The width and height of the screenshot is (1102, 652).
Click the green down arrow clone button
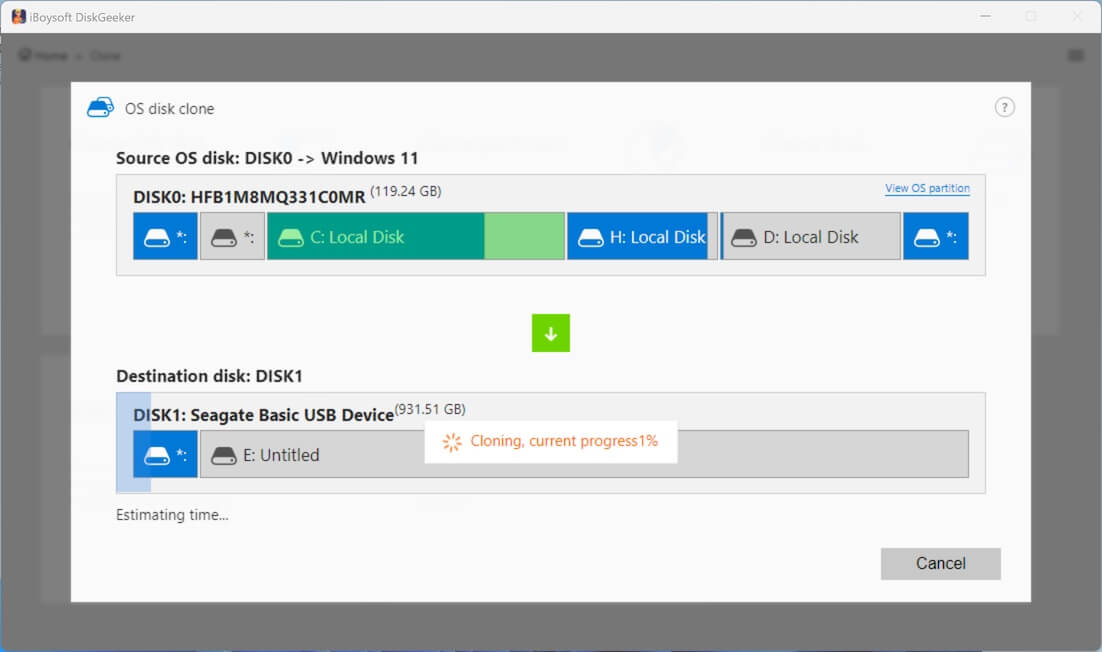[x=551, y=333]
